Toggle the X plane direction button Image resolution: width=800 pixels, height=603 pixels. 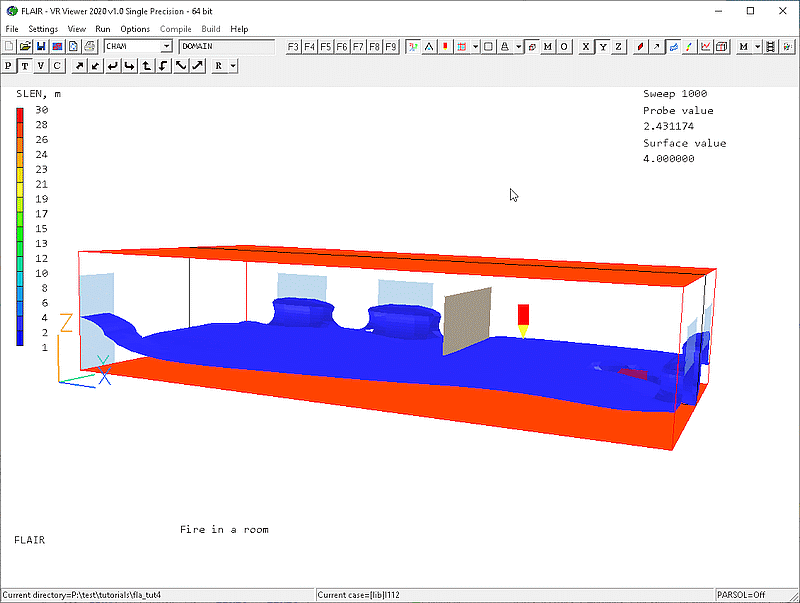(586, 46)
